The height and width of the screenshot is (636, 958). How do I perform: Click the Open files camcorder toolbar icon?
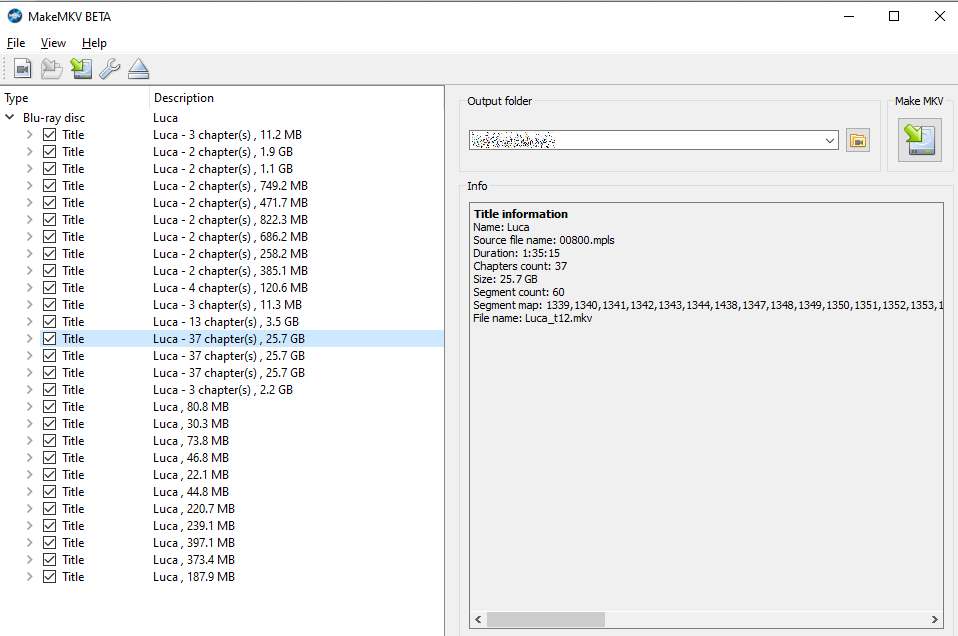[23, 69]
